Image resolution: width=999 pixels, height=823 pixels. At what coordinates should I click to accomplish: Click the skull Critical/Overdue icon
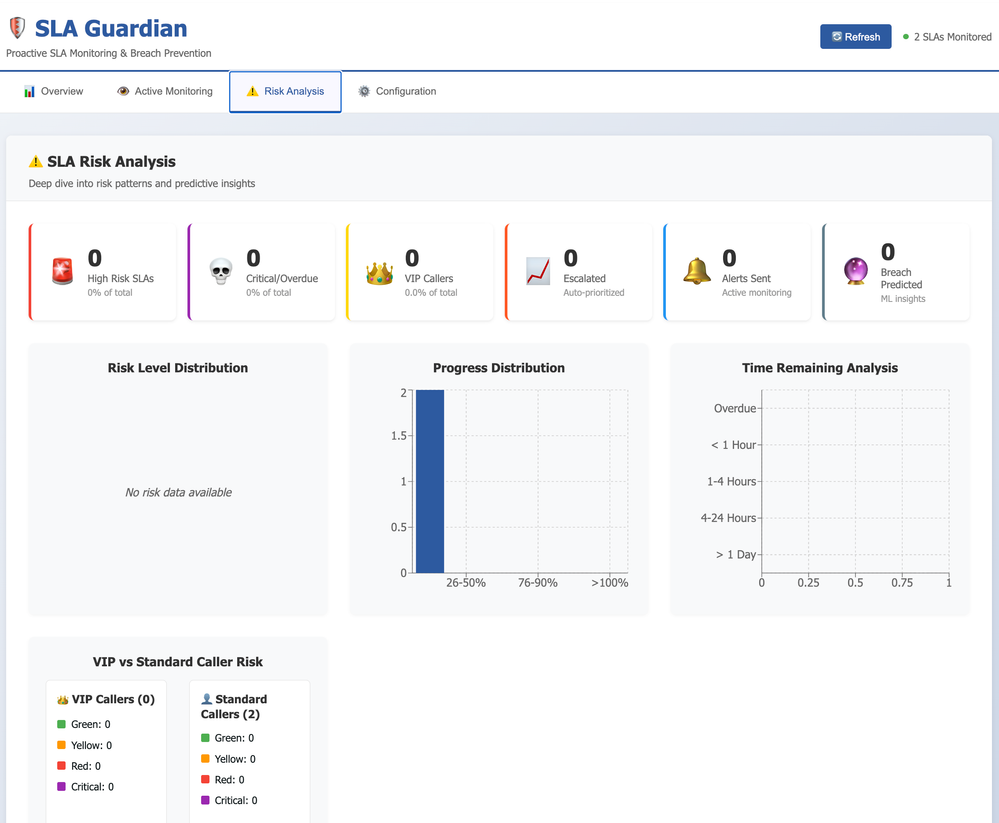221,272
